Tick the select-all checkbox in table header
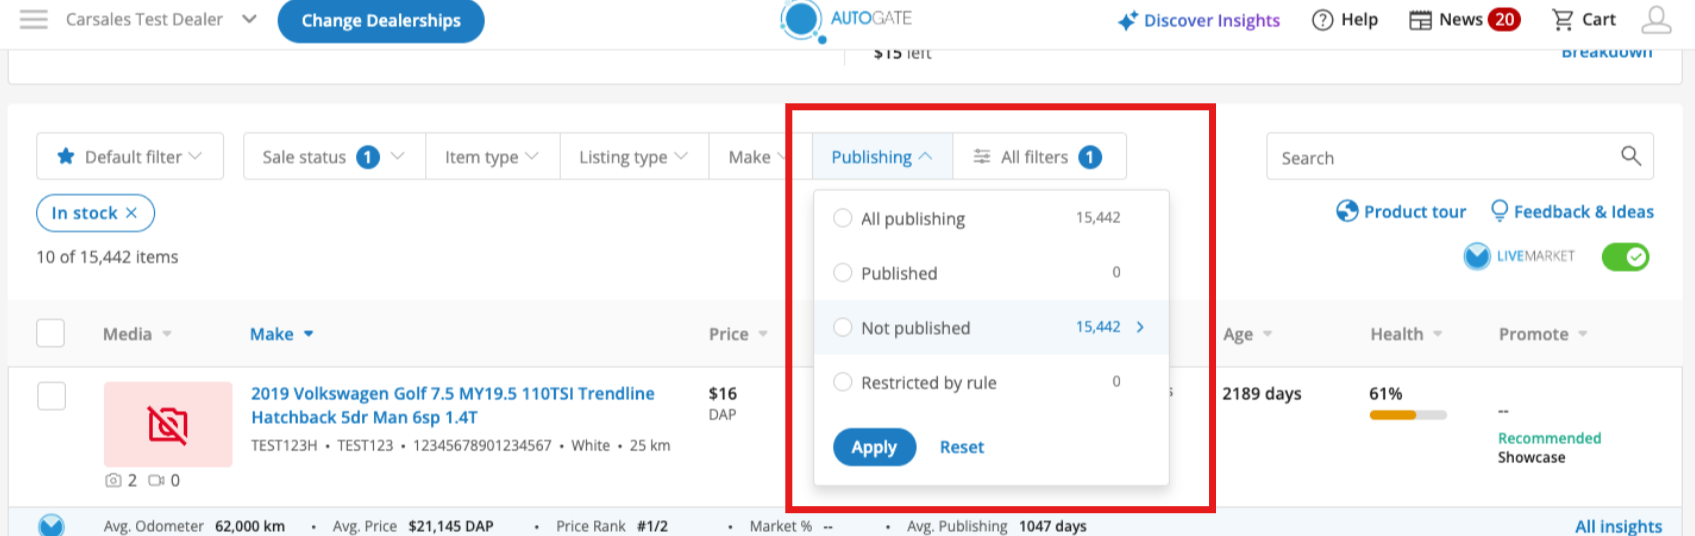 (51, 333)
